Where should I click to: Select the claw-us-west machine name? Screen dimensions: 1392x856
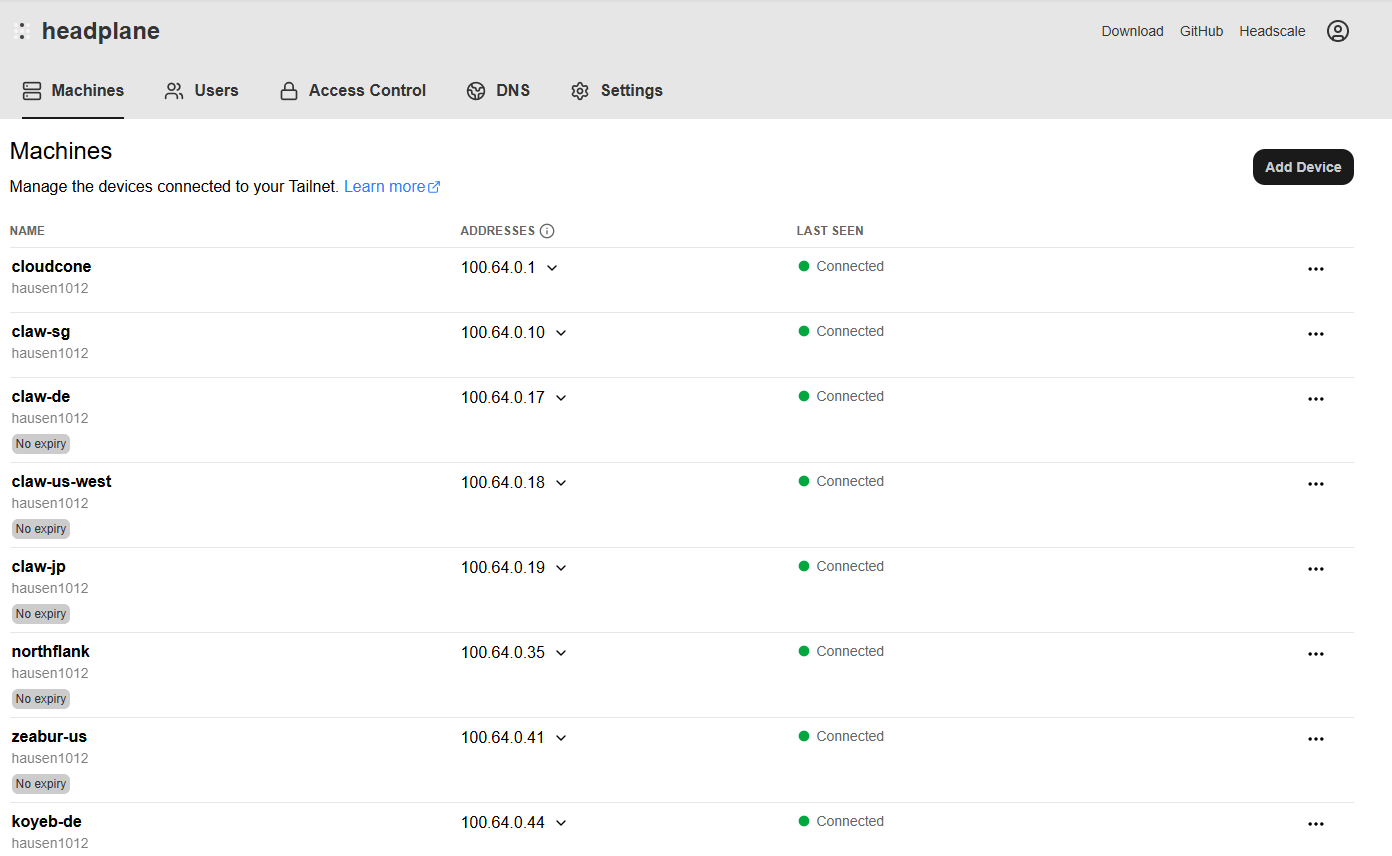61,481
